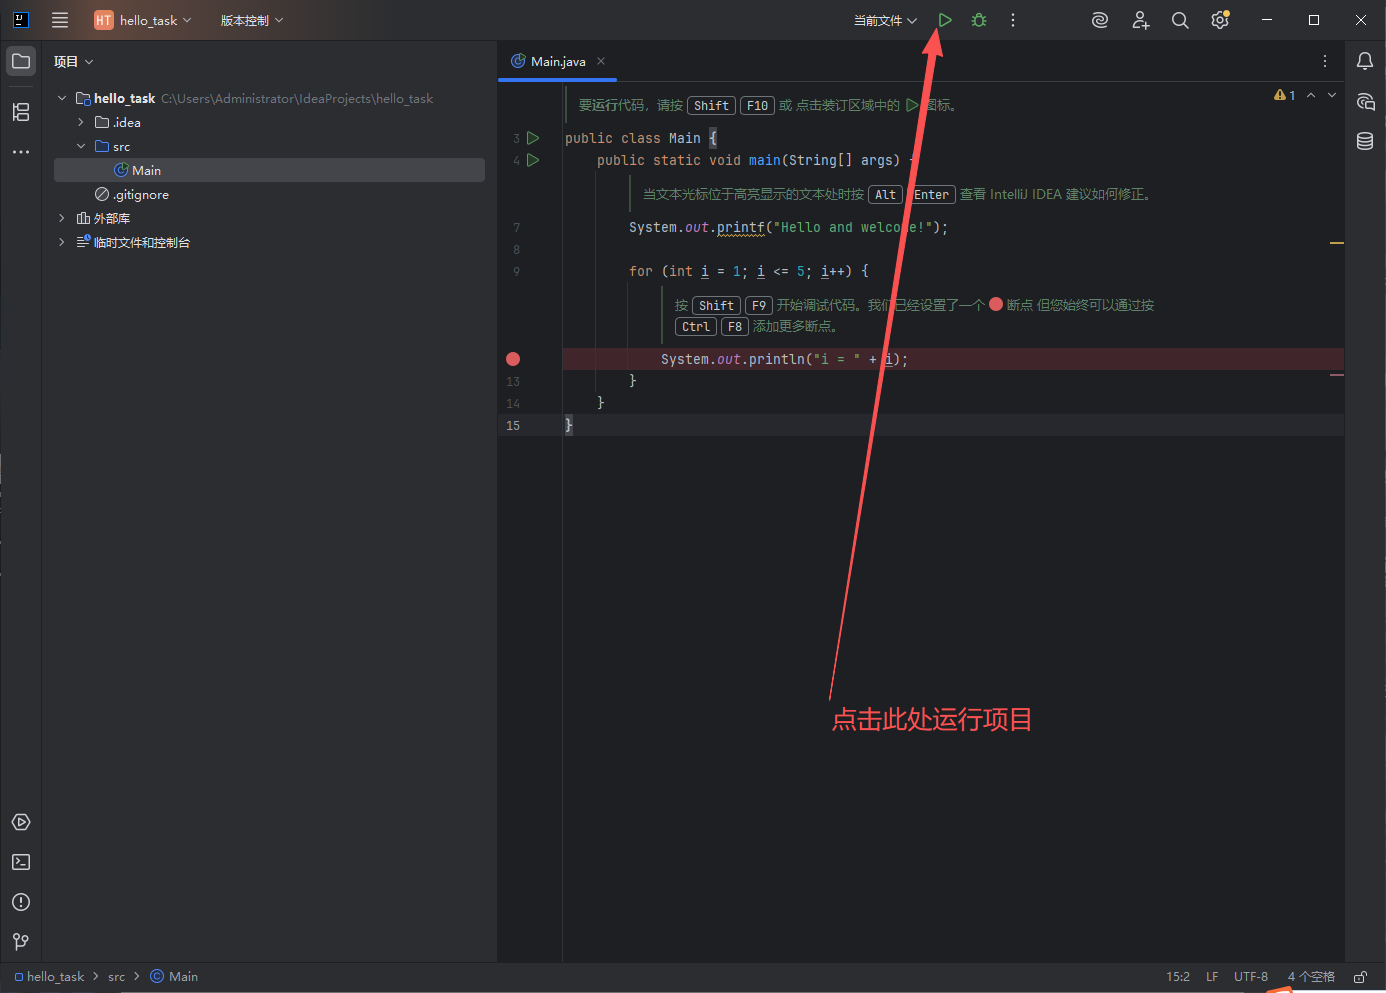The width and height of the screenshot is (1386, 993).
Task: Expand 外部库 node
Action: [62, 218]
